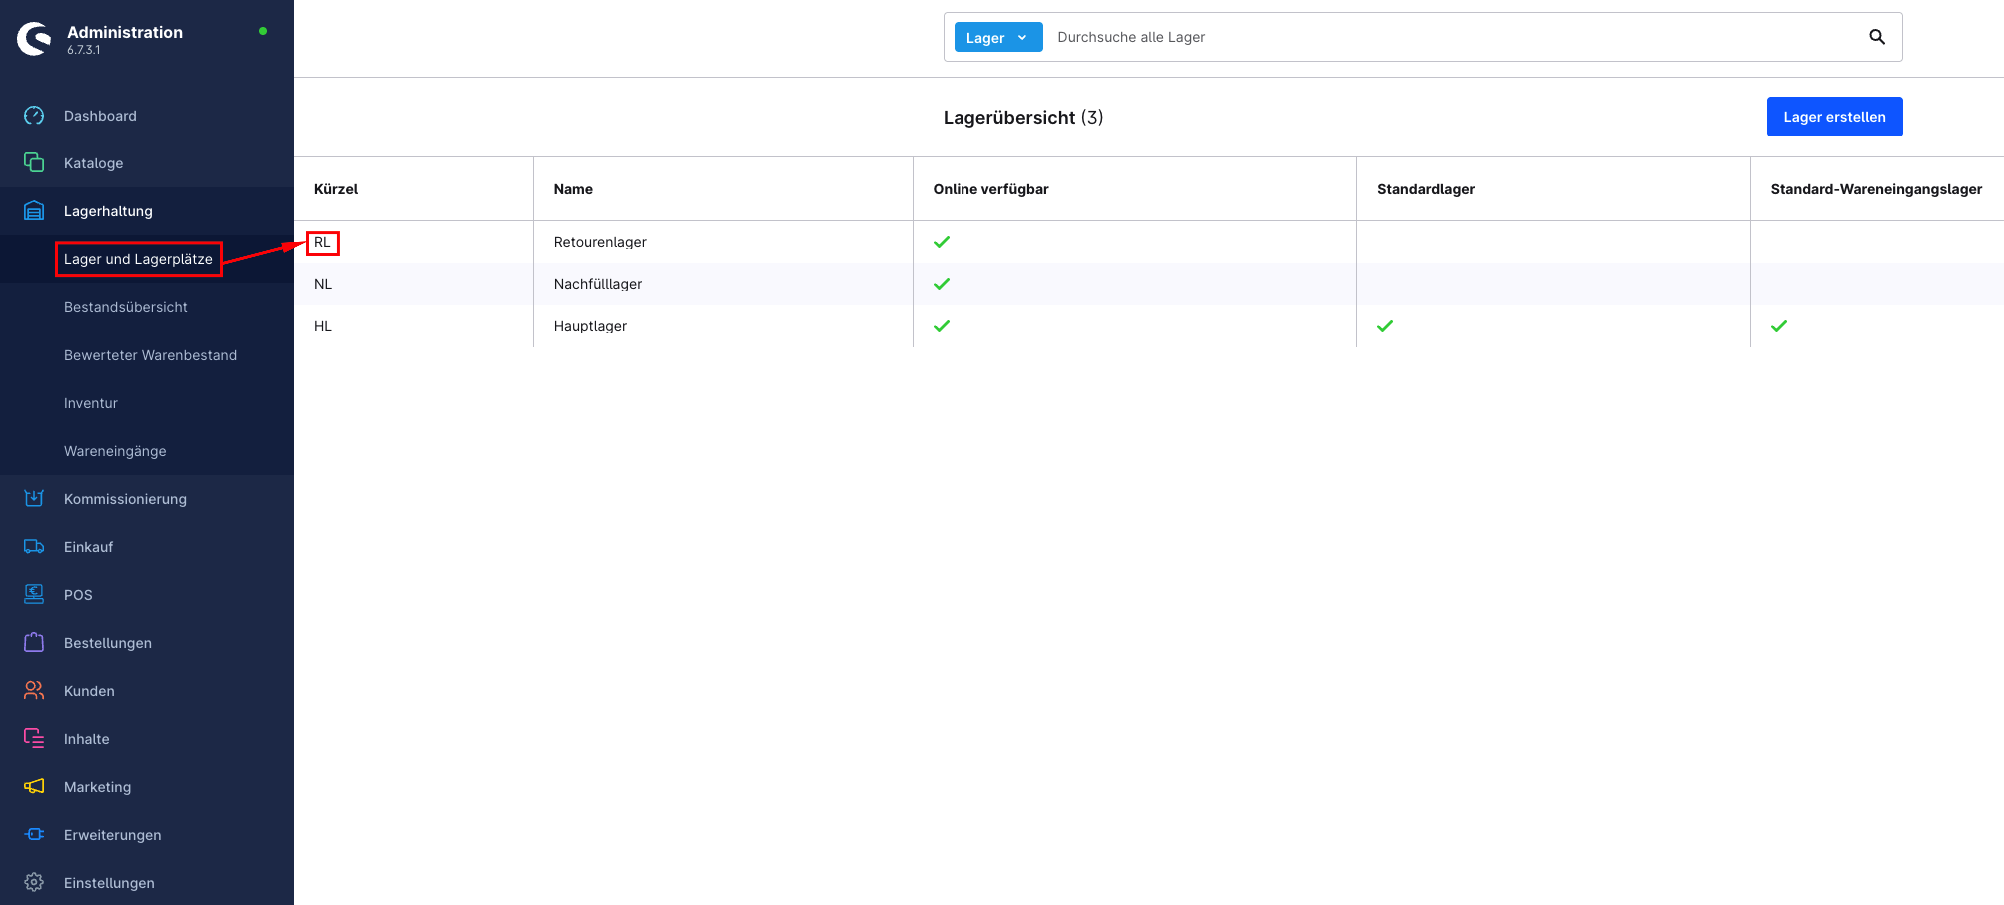Click Hauptlager Standard-Wareneingangslager checkmark
2004x905 pixels.
click(x=1778, y=326)
